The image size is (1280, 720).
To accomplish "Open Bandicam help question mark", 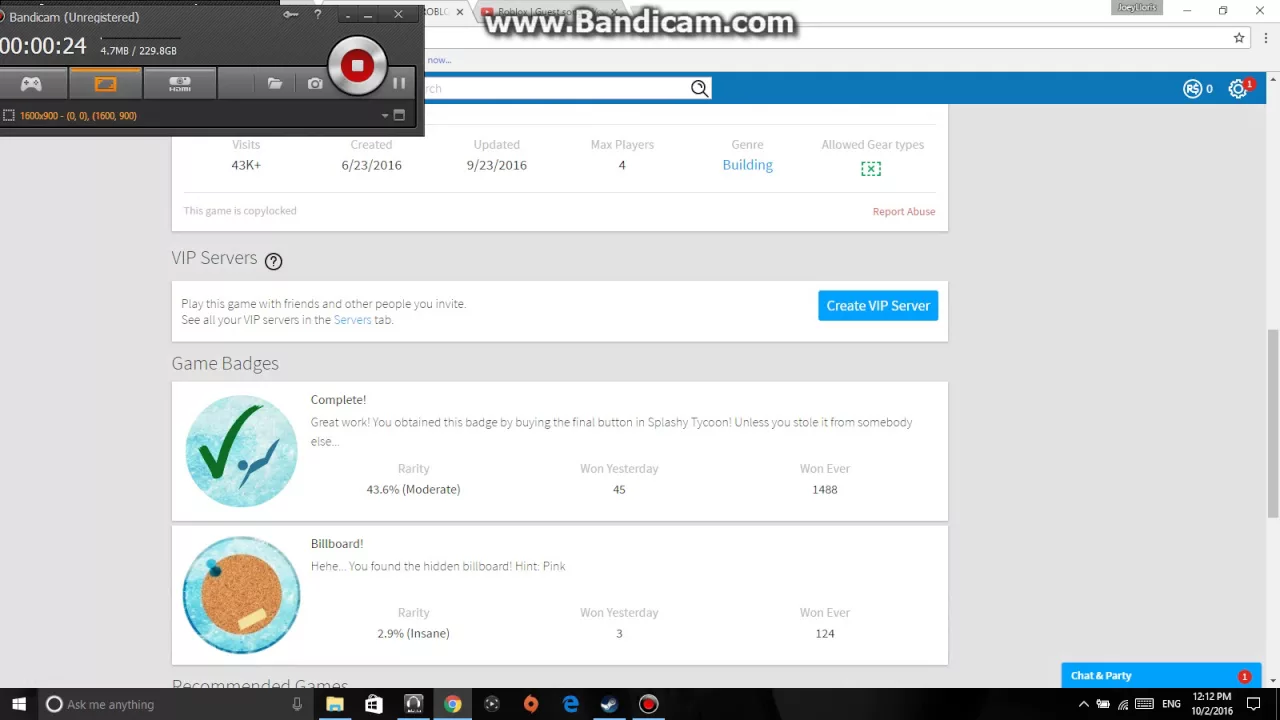I will tap(318, 14).
